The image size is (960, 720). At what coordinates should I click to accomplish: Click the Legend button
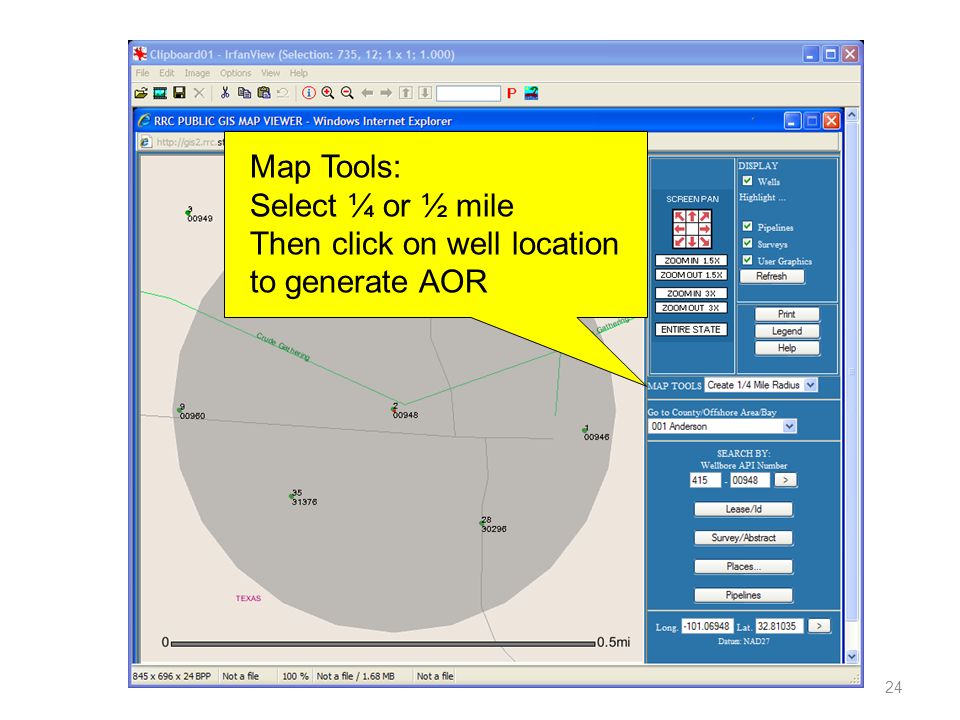point(787,331)
